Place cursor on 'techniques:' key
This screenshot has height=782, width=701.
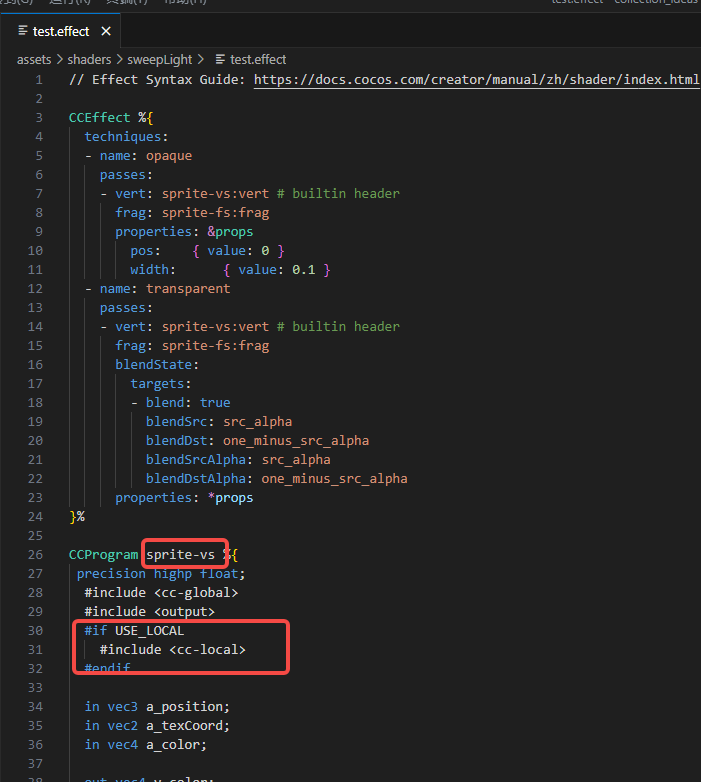(x=126, y=137)
